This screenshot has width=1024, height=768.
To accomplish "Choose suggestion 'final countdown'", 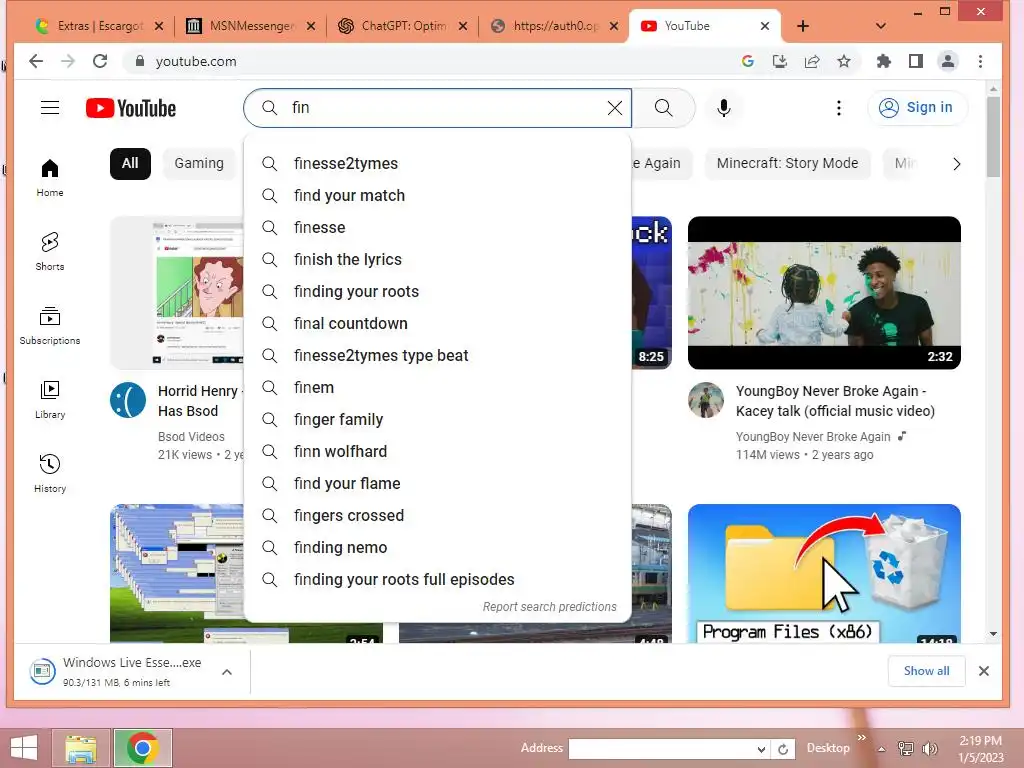I will [438, 323].
